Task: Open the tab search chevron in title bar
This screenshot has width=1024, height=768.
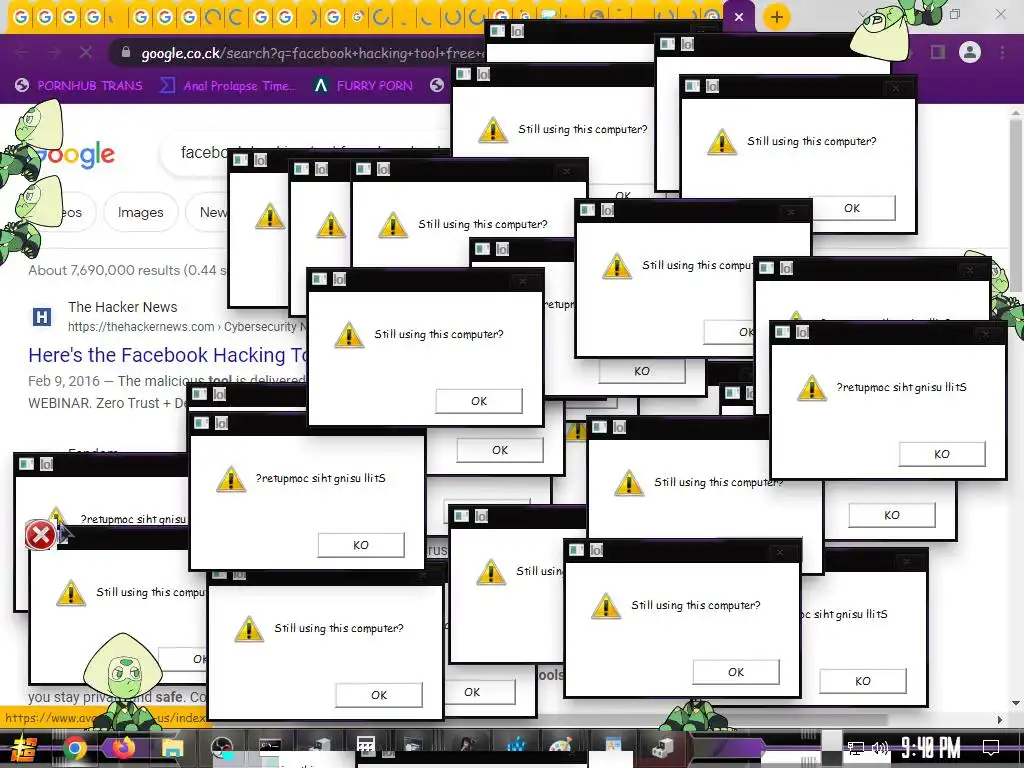Action: click(x=863, y=14)
